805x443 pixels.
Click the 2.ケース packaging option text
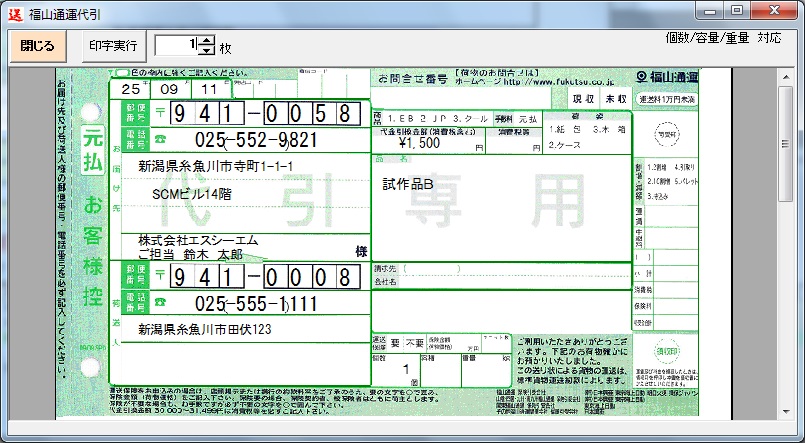click(565, 145)
